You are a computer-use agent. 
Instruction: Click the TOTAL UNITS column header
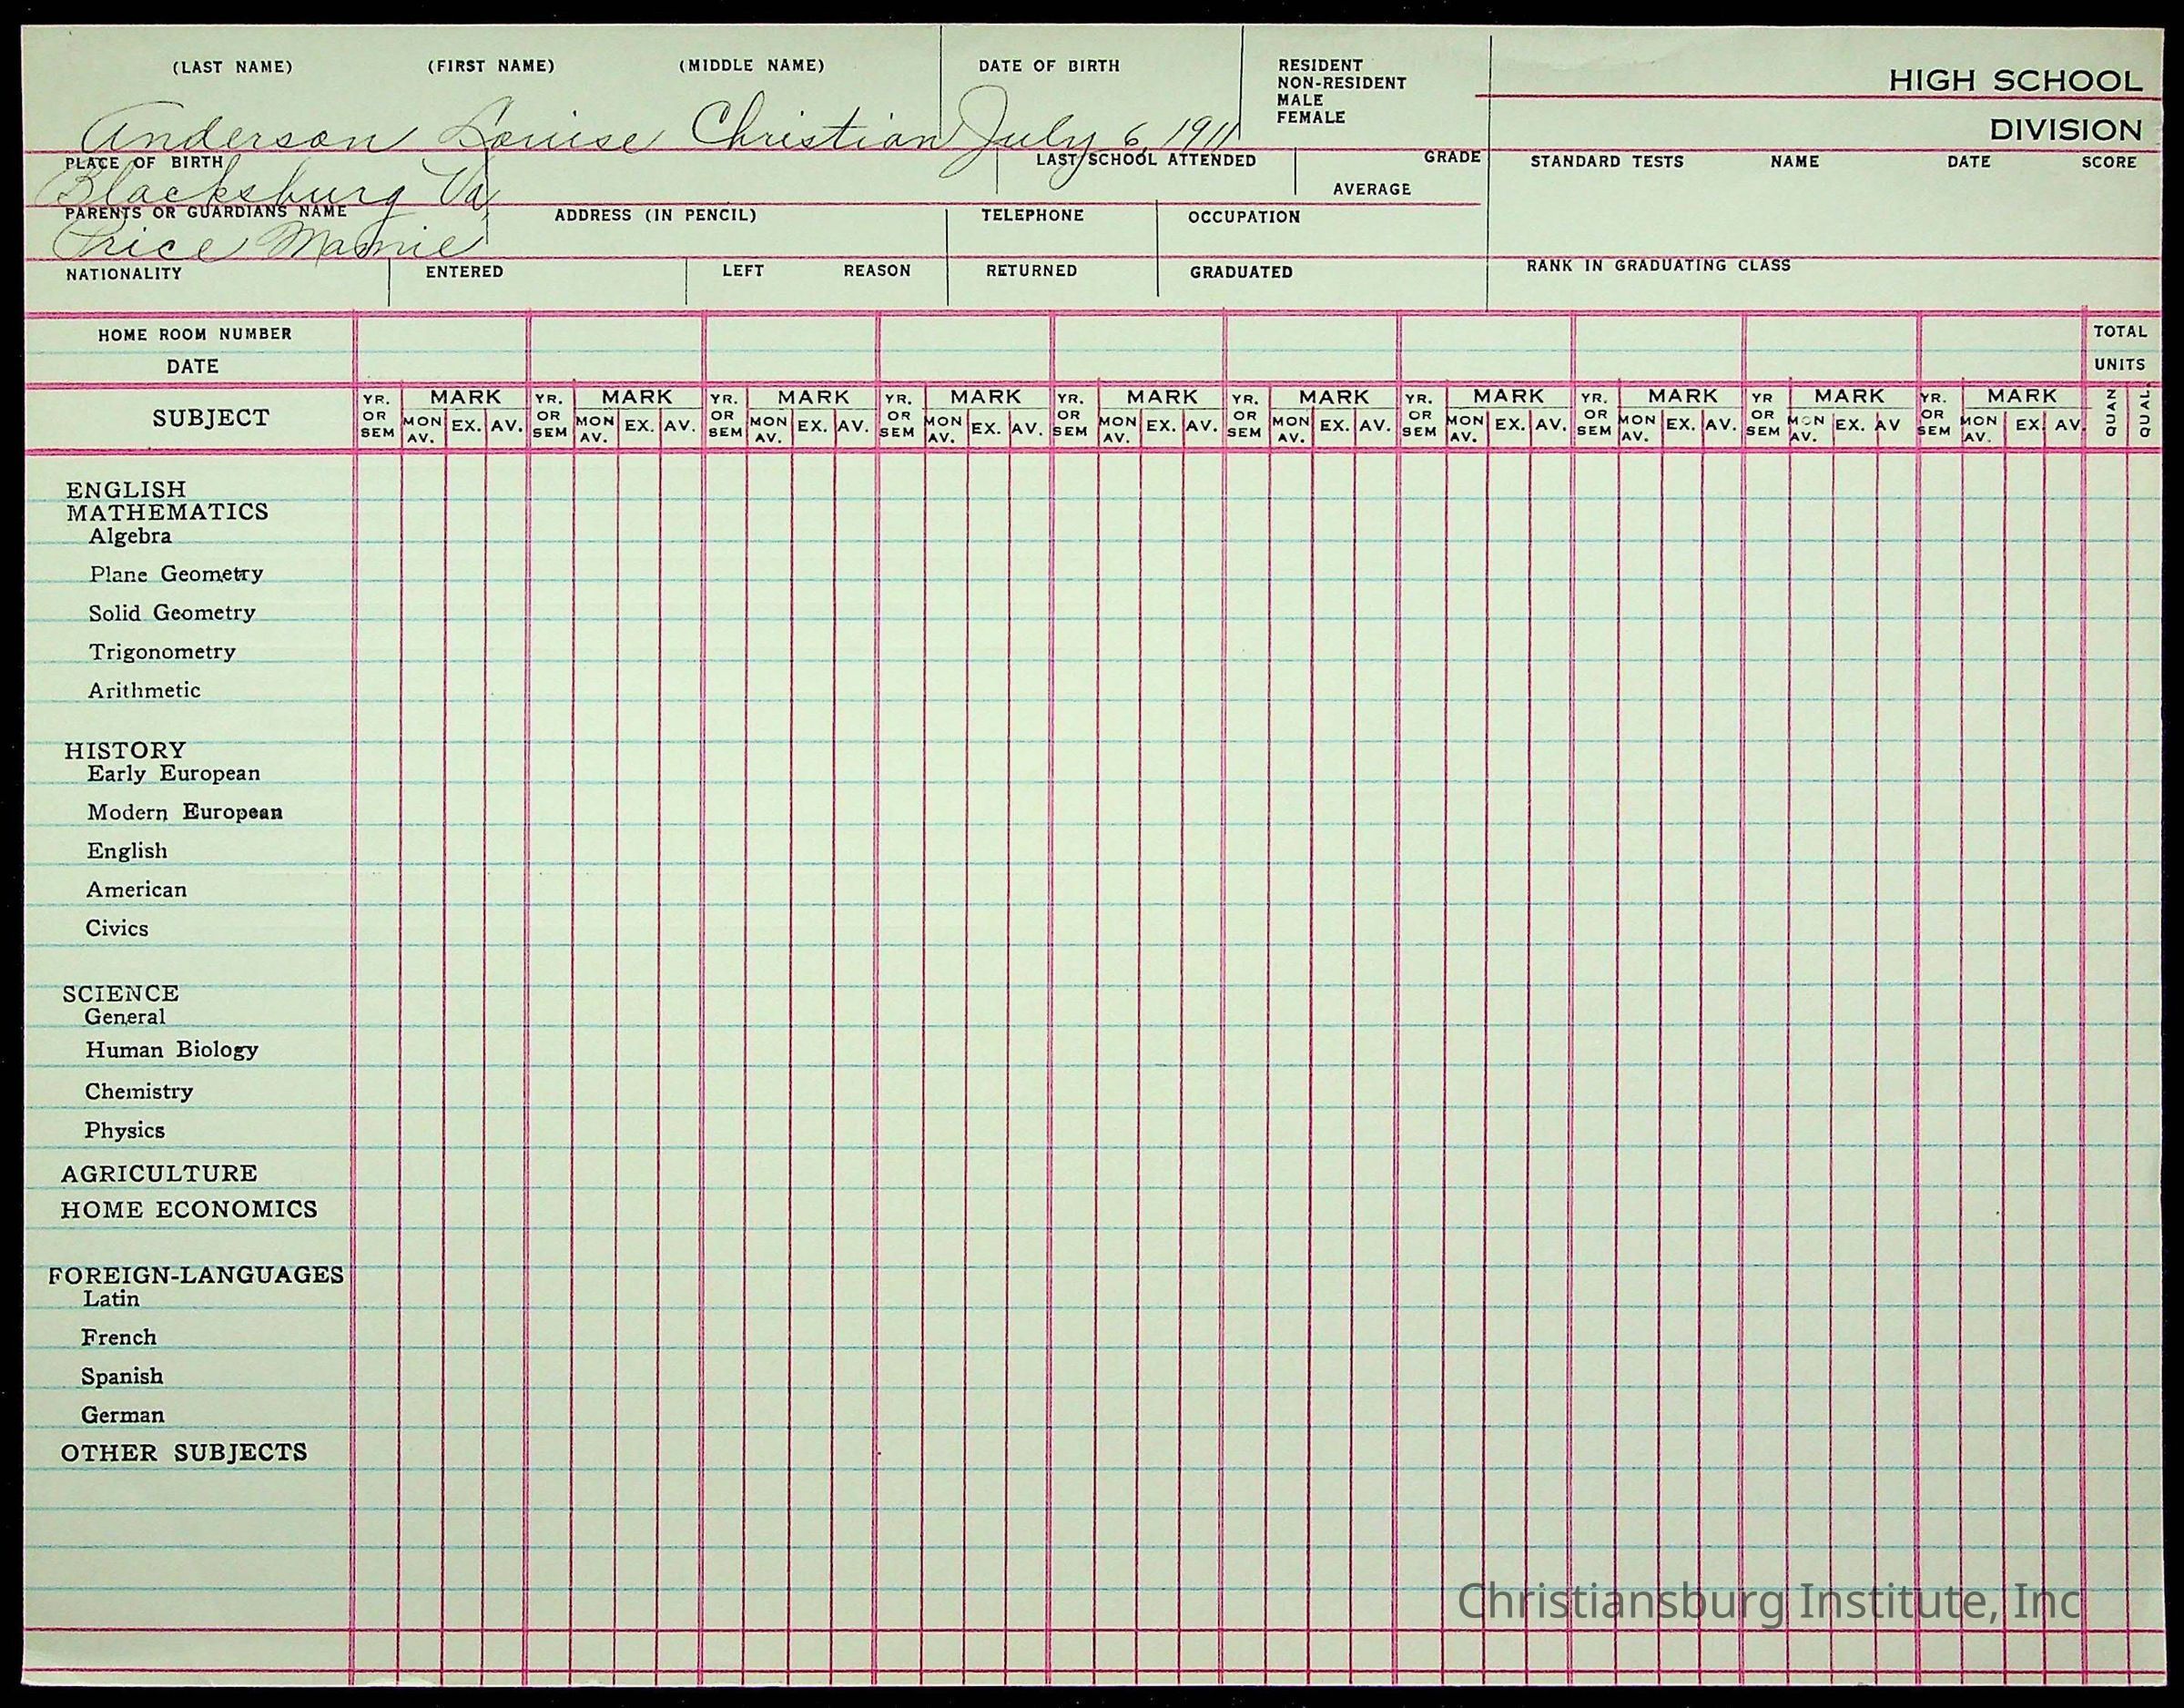(2120, 347)
